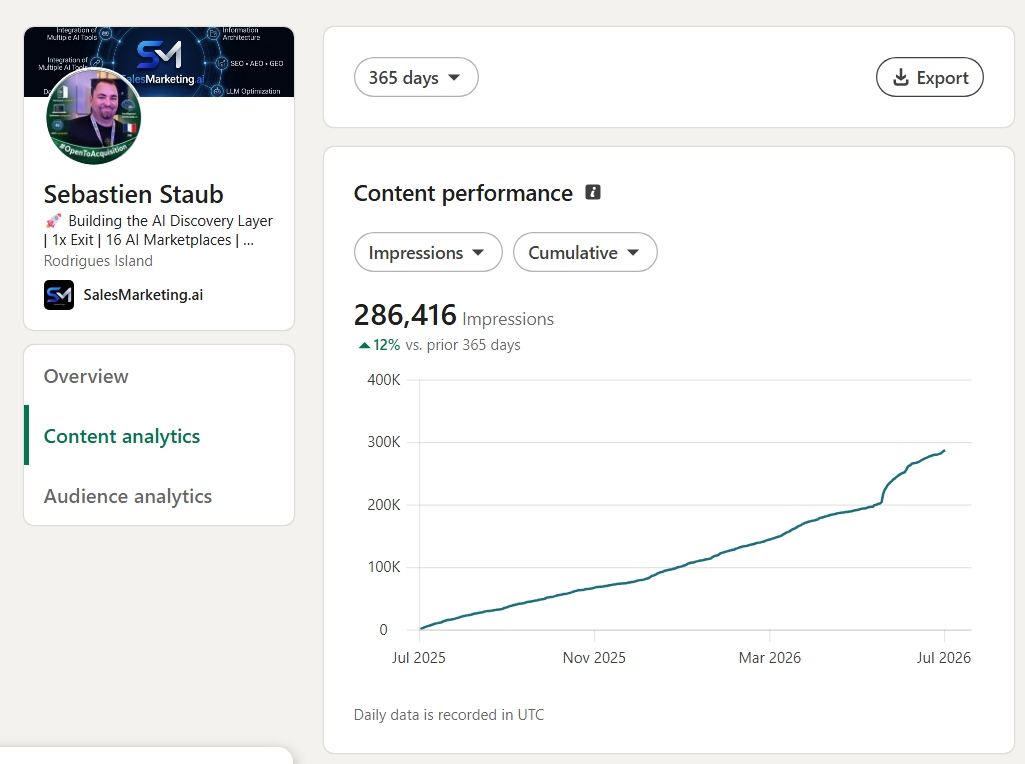Open the Impressions metric dropdown
Screen dimensions: 1025x764
428,252
